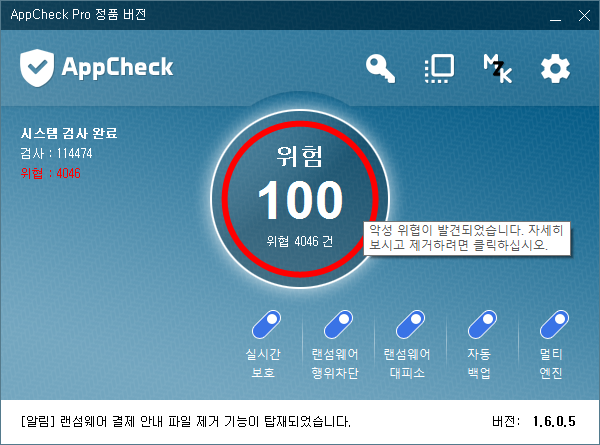Click the AppCheck shield logo
The image size is (600, 445).
(38, 68)
